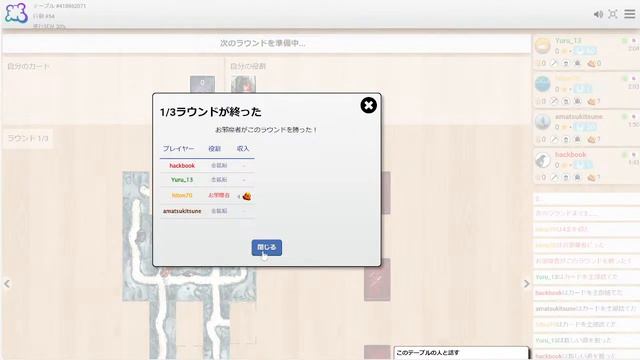The image size is (640, 360).
Task: Open the blue avatar of second player
Action: coord(543,84)
